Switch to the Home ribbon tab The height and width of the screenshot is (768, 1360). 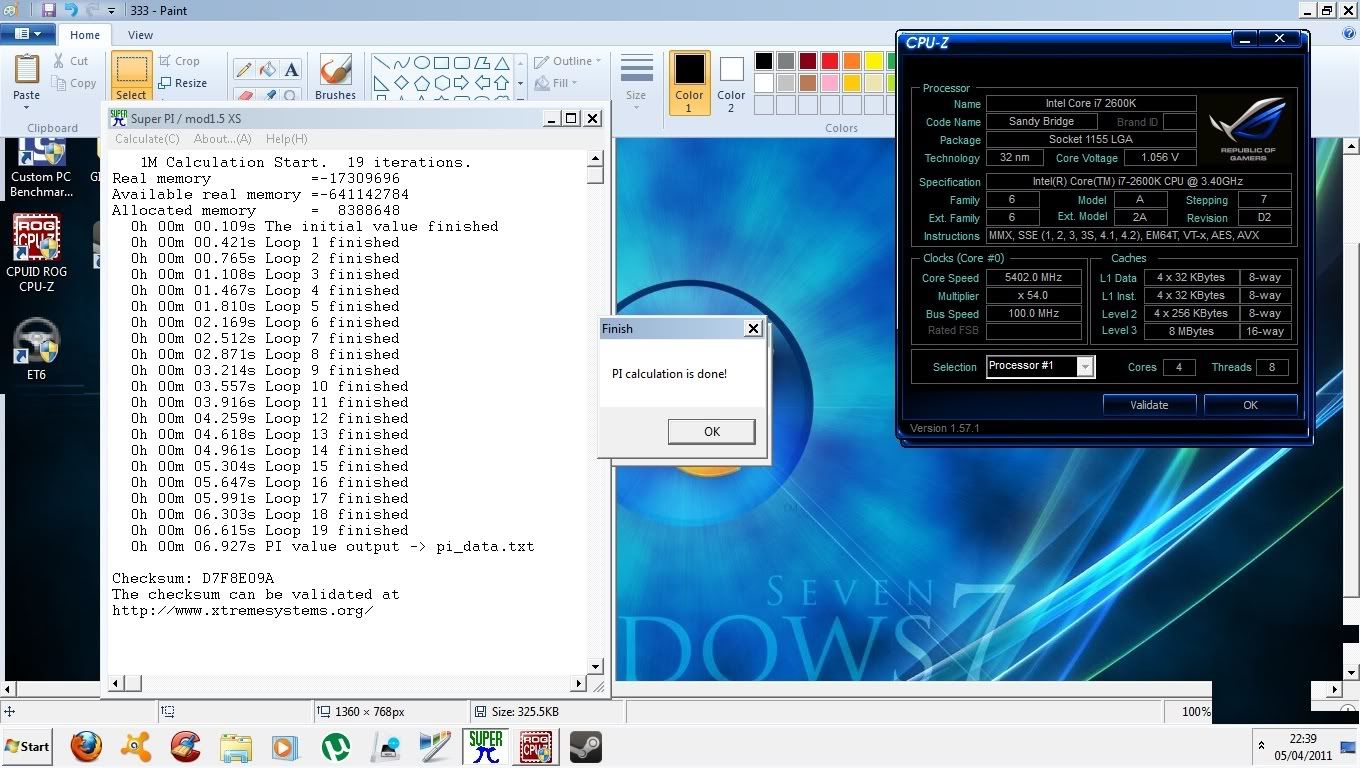click(x=85, y=34)
